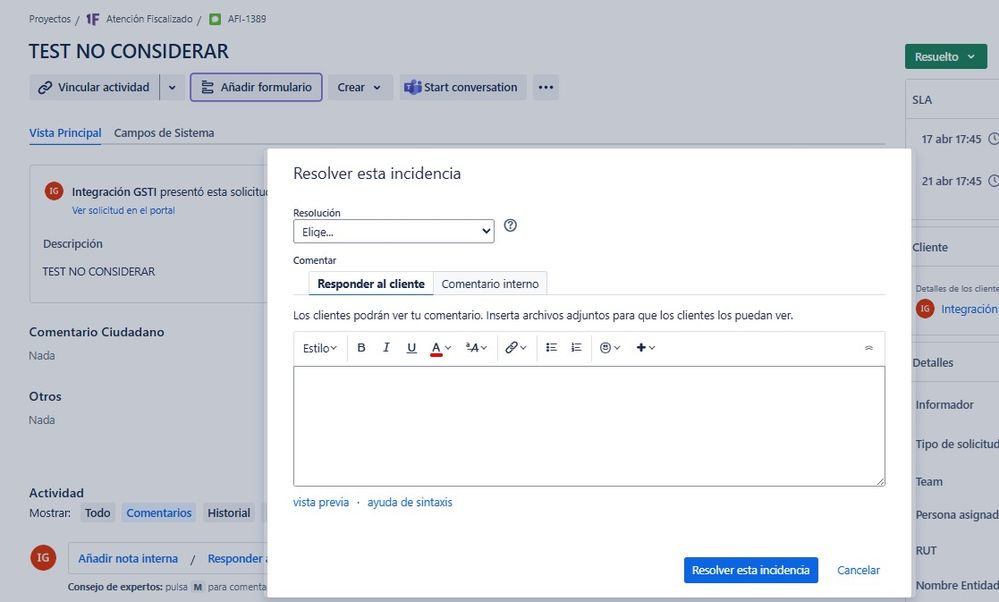This screenshot has width=999, height=602.
Task: Click the Resolución help icon
Action: pos(510,226)
